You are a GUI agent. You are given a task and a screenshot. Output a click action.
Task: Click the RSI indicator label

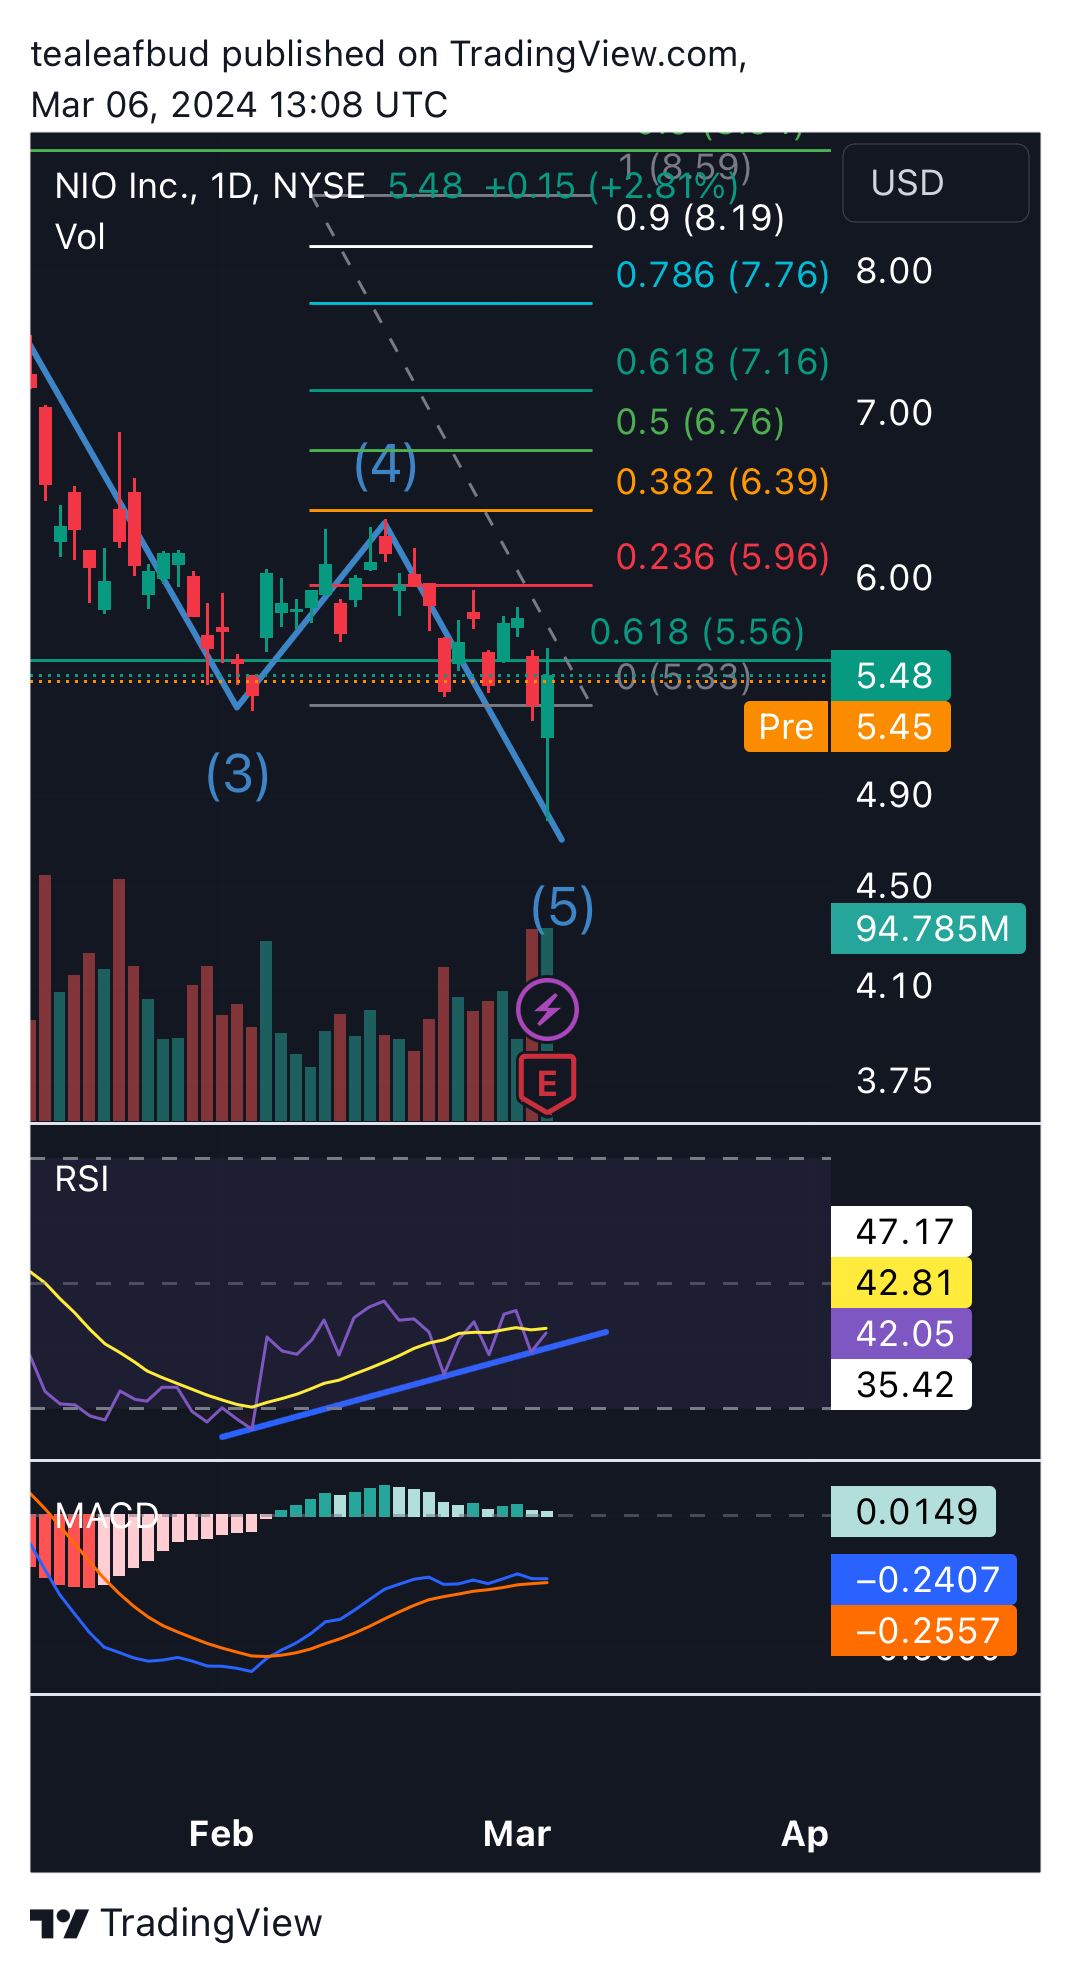click(82, 1179)
